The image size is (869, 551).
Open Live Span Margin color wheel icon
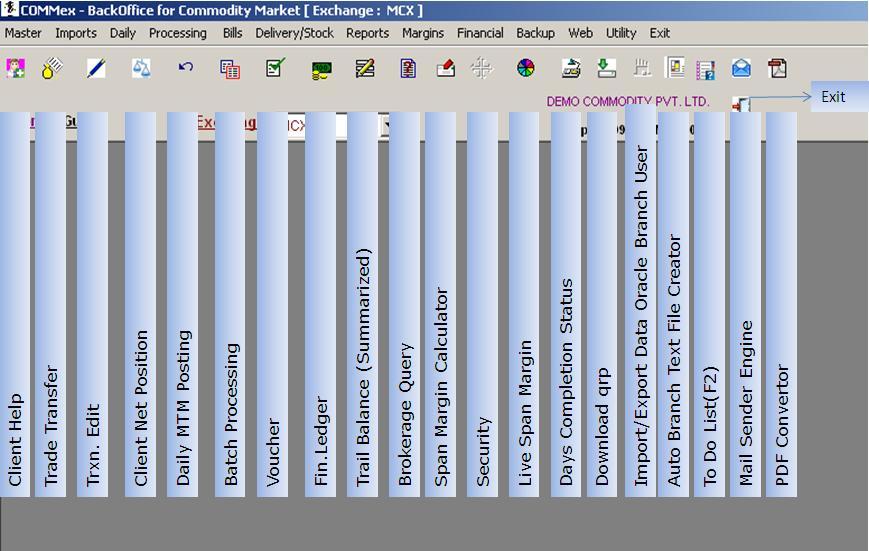point(526,68)
